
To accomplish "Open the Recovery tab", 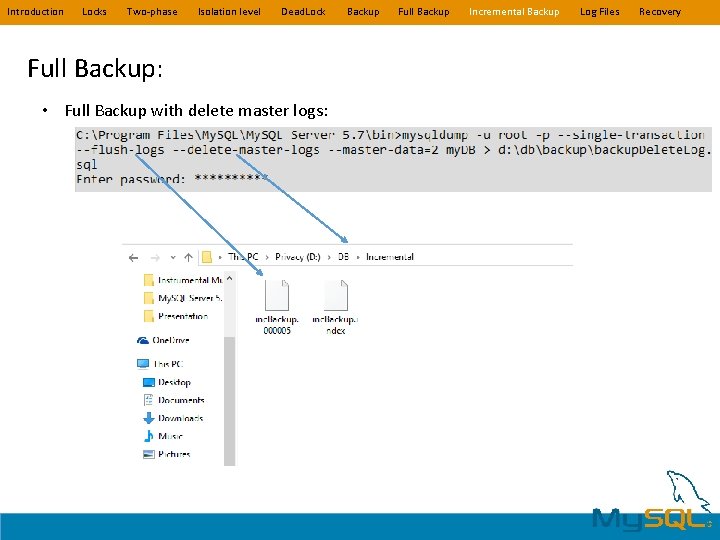I will pyautogui.click(x=660, y=12).
